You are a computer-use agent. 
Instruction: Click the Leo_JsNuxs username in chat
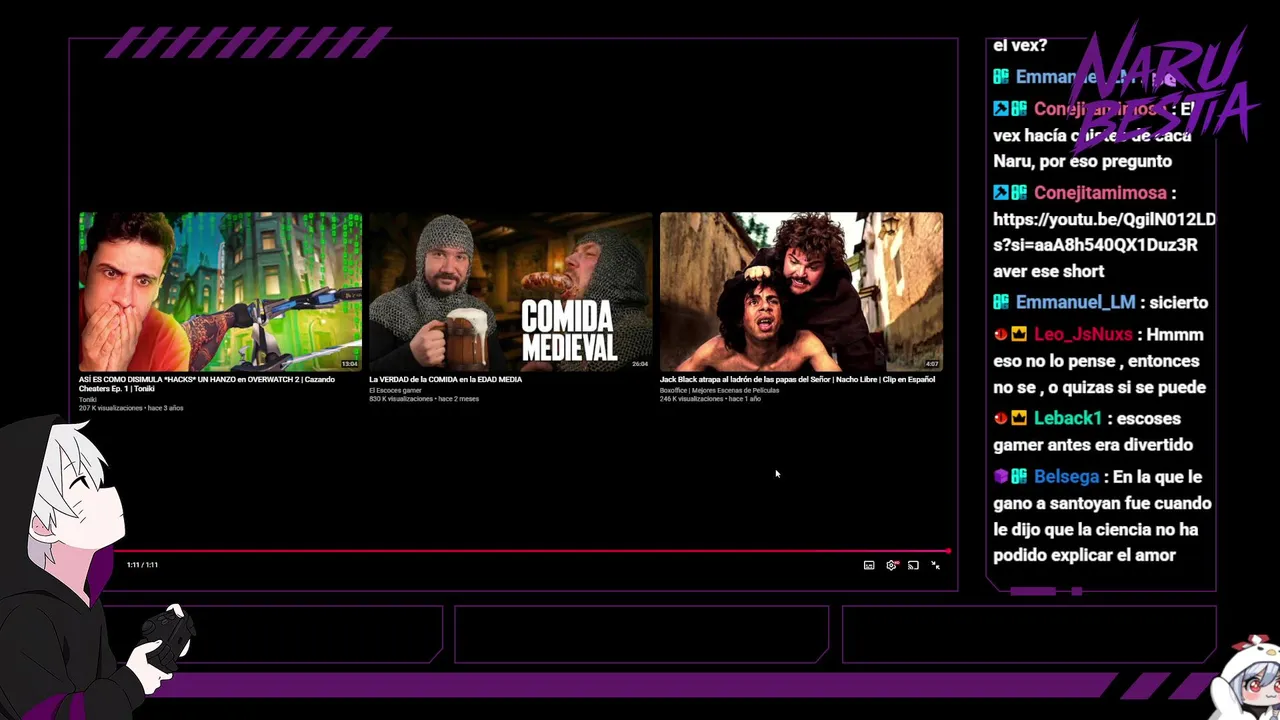click(1083, 335)
